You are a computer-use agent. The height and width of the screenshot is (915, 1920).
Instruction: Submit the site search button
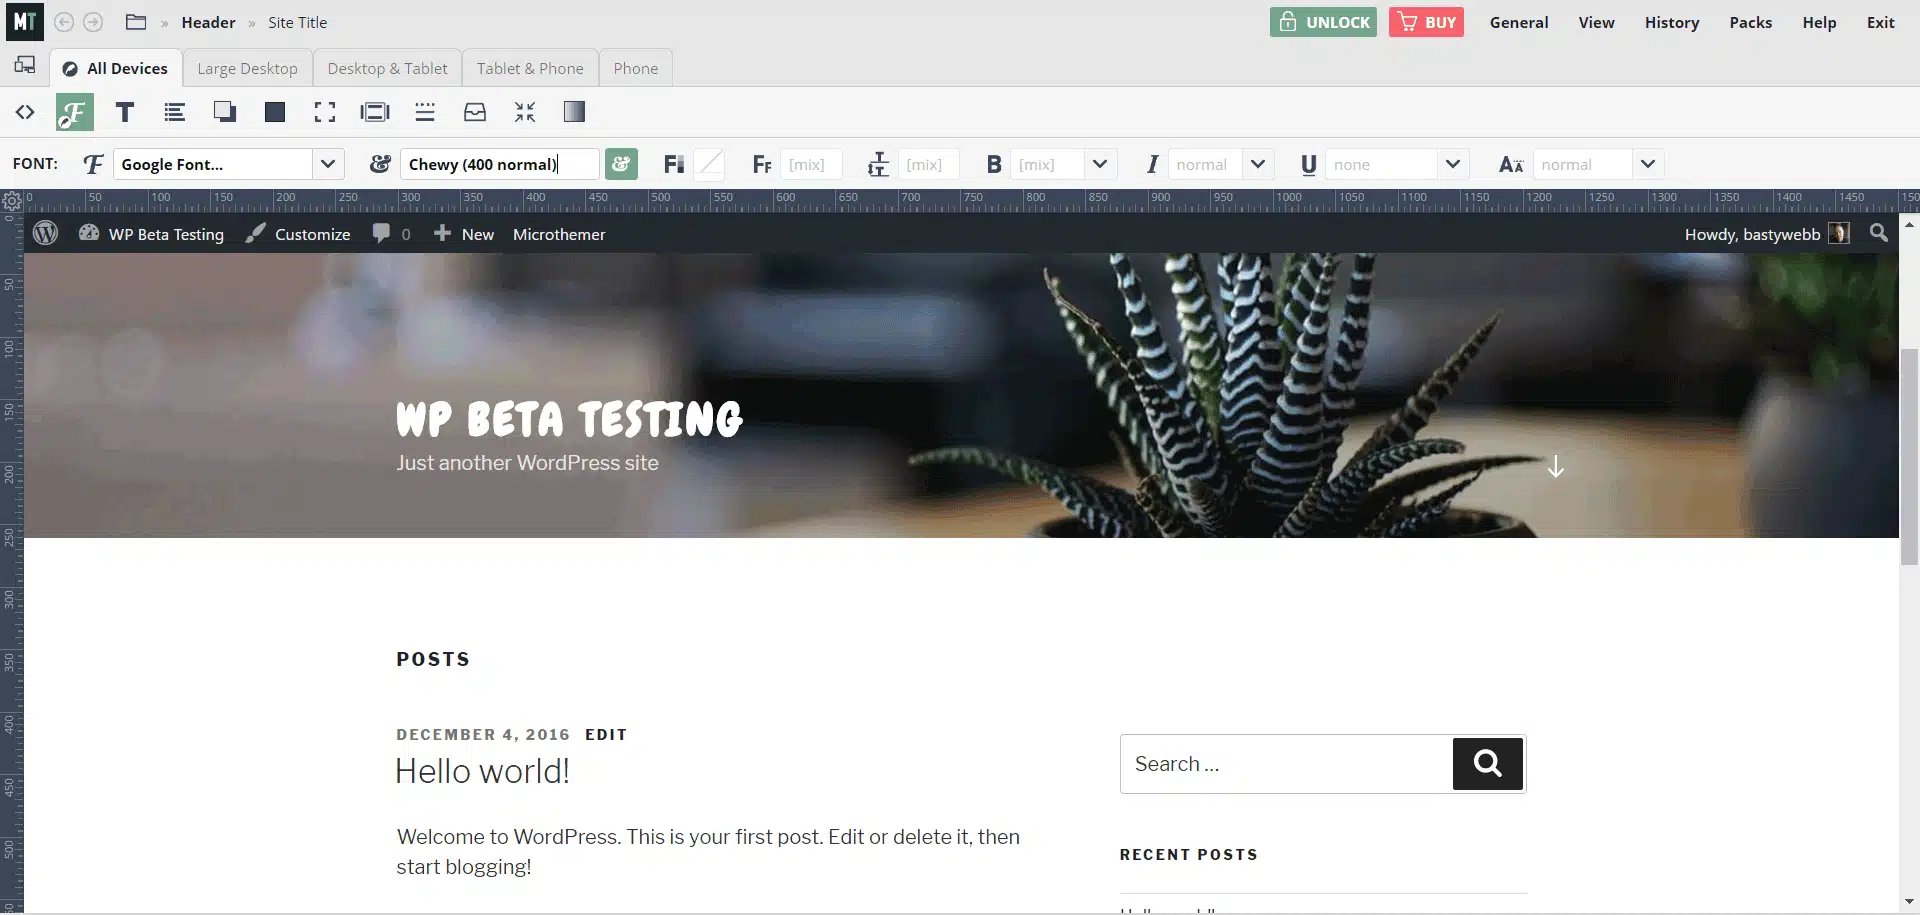(x=1488, y=764)
